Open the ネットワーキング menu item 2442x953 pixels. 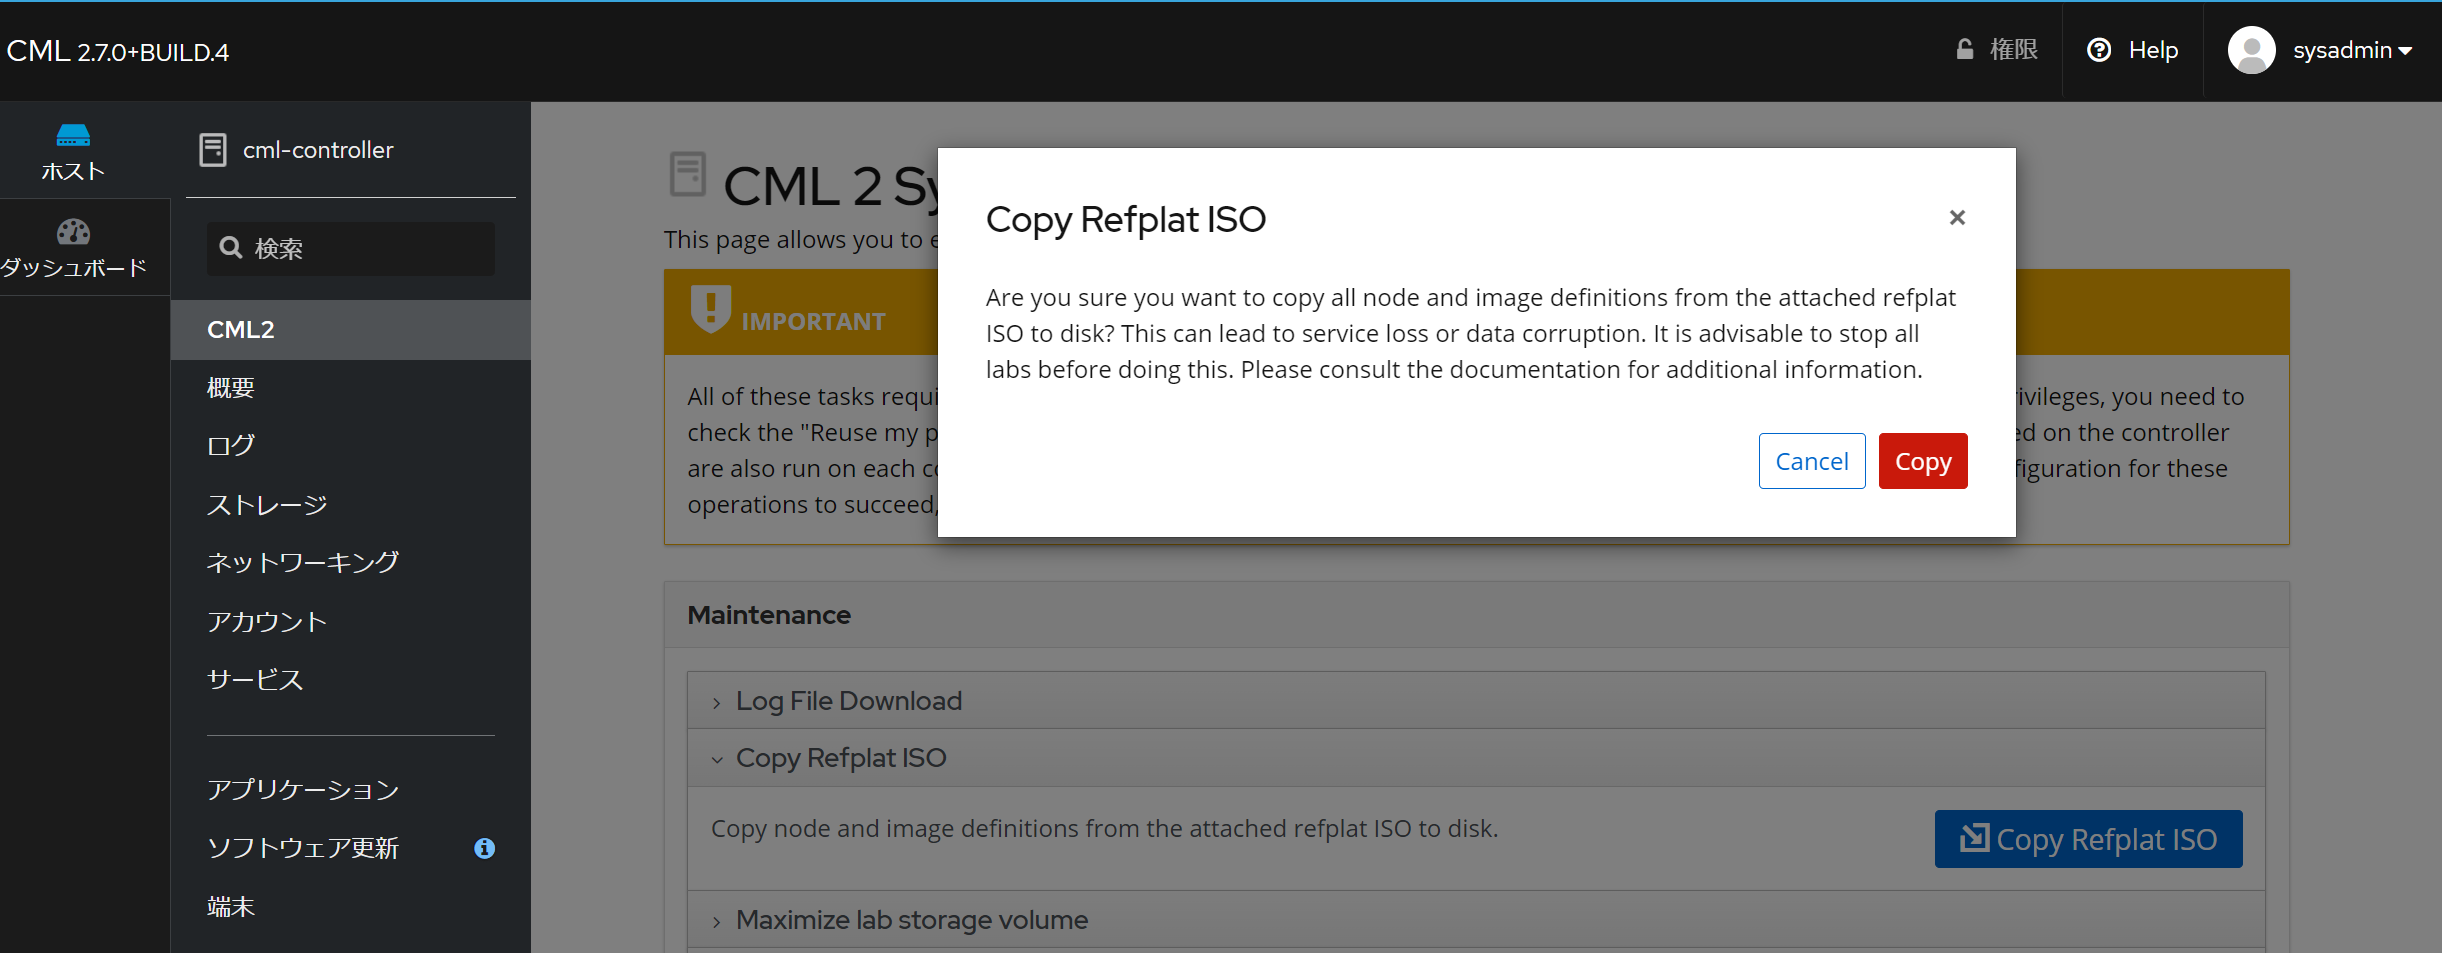(x=303, y=563)
